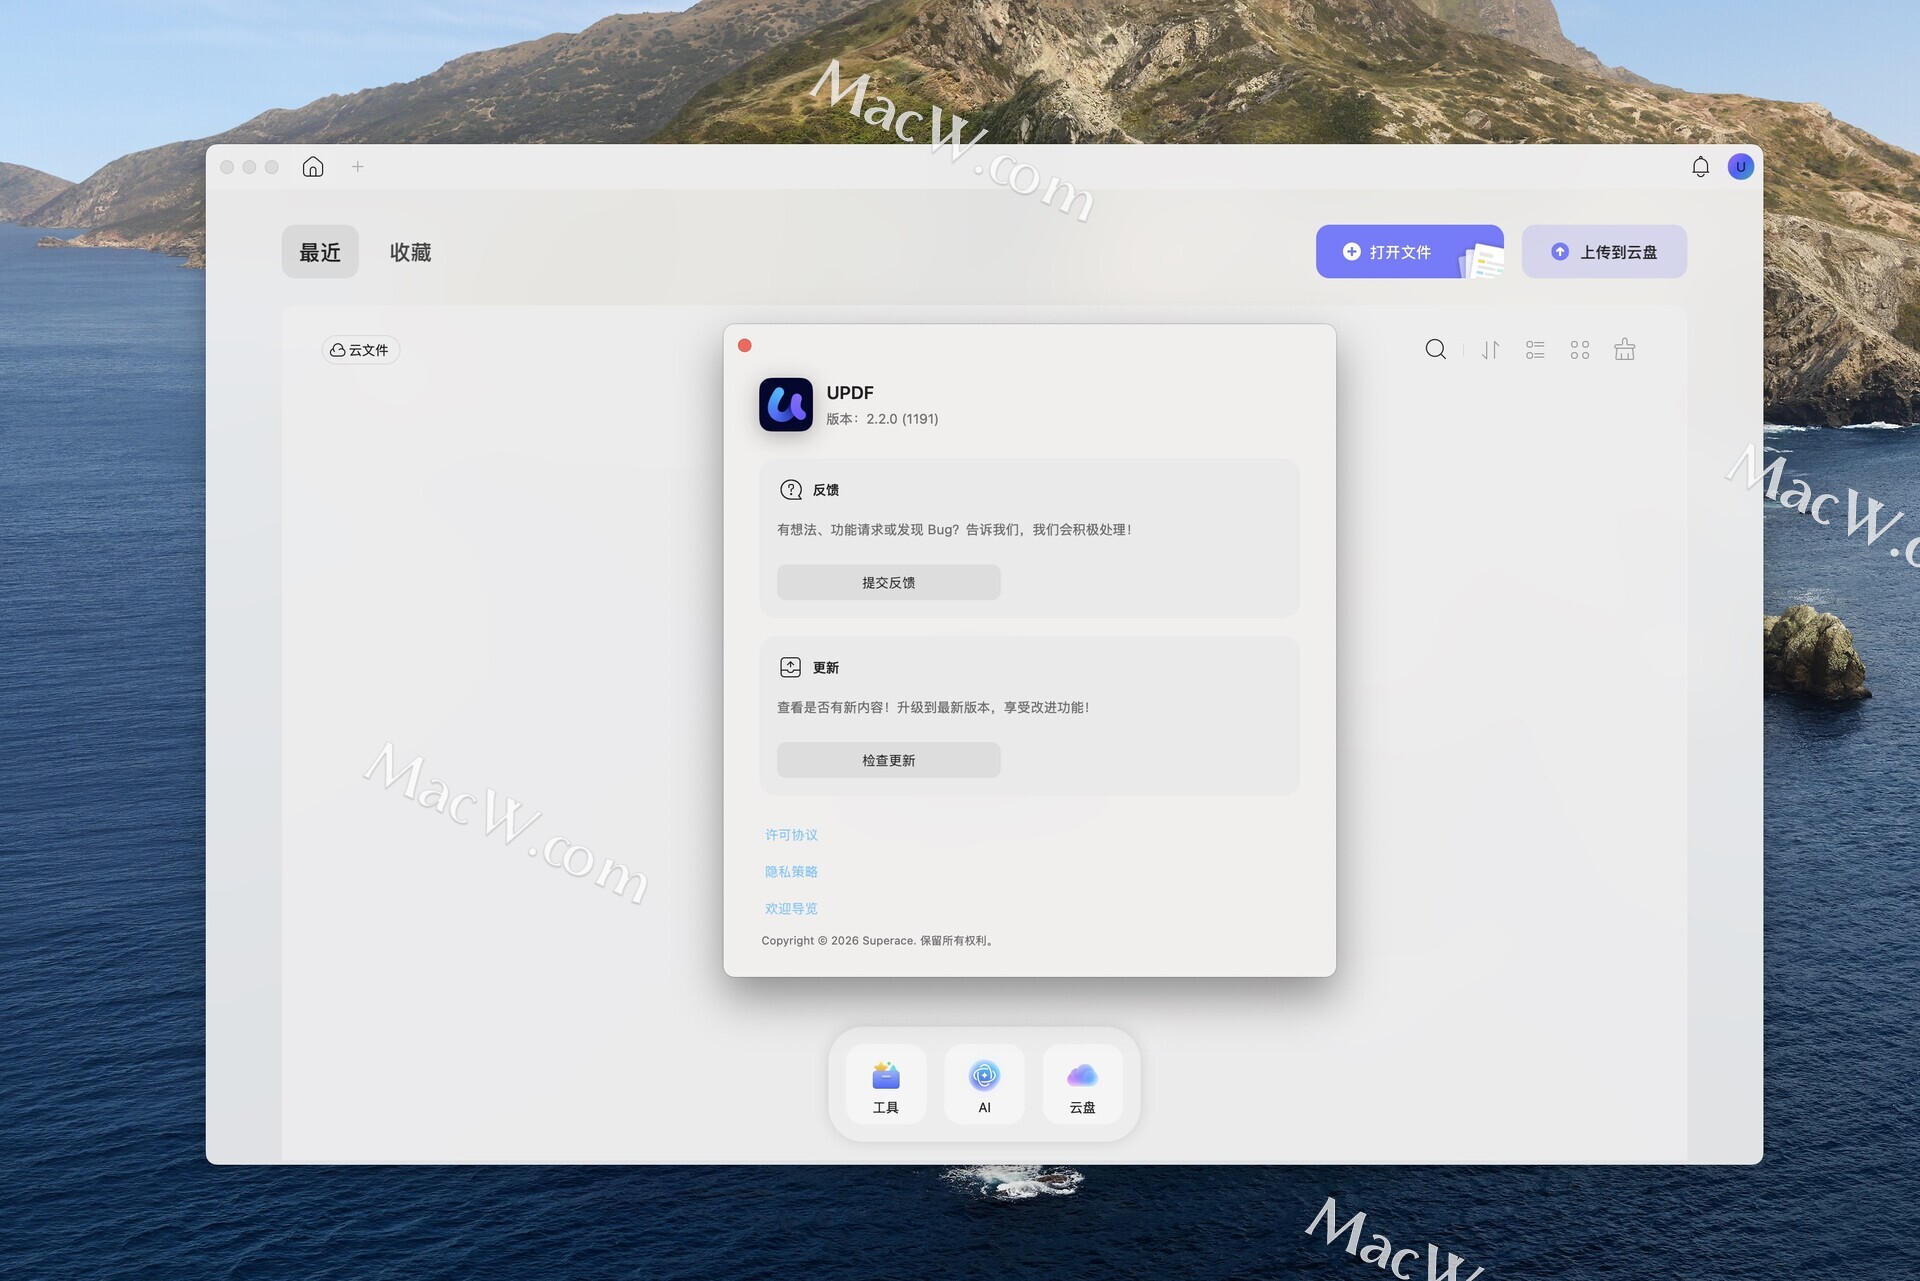Toggle the 云文件 filter chip
The height and width of the screenshot is (1281, 1920).
[360, 350]
